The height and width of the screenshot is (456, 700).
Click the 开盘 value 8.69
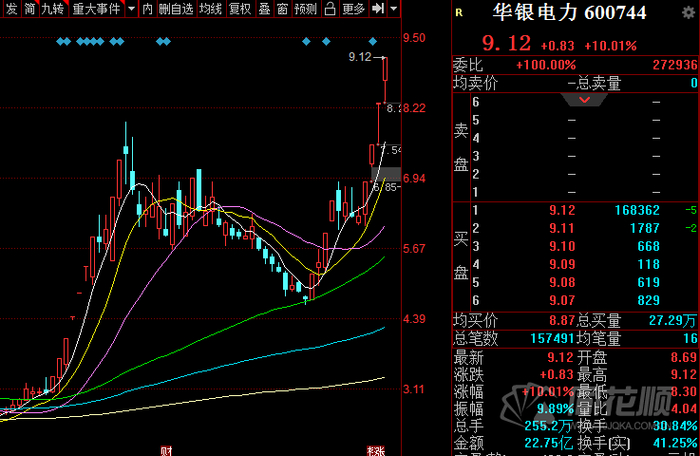tap(683, 357)
